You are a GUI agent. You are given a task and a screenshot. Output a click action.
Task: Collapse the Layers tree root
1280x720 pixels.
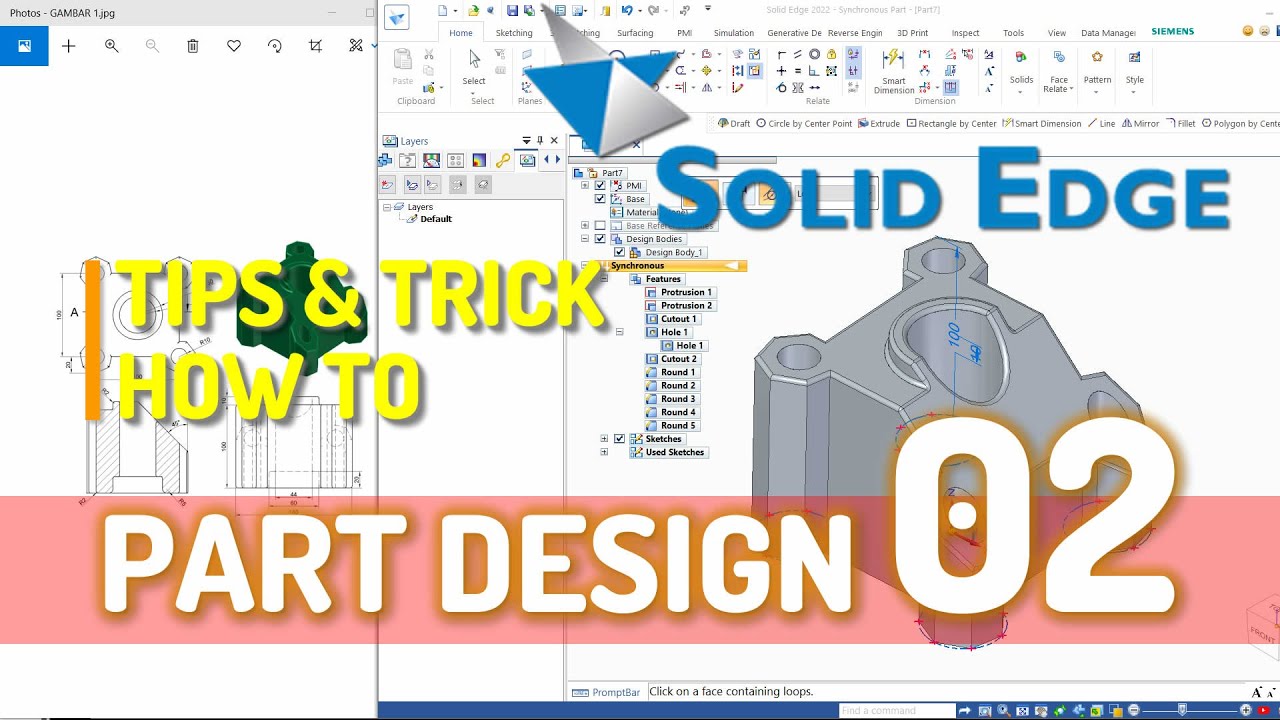click(x=387, y=207)
